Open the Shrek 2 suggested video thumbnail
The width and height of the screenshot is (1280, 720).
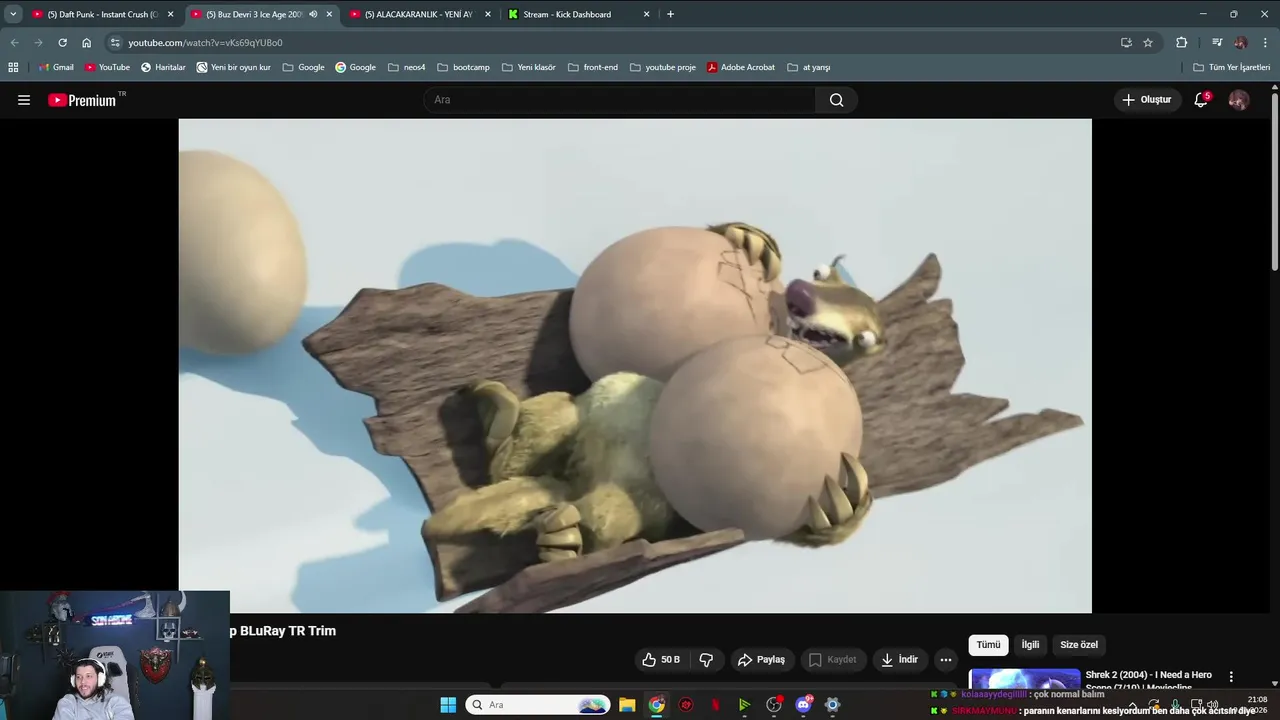[1024, 679]
